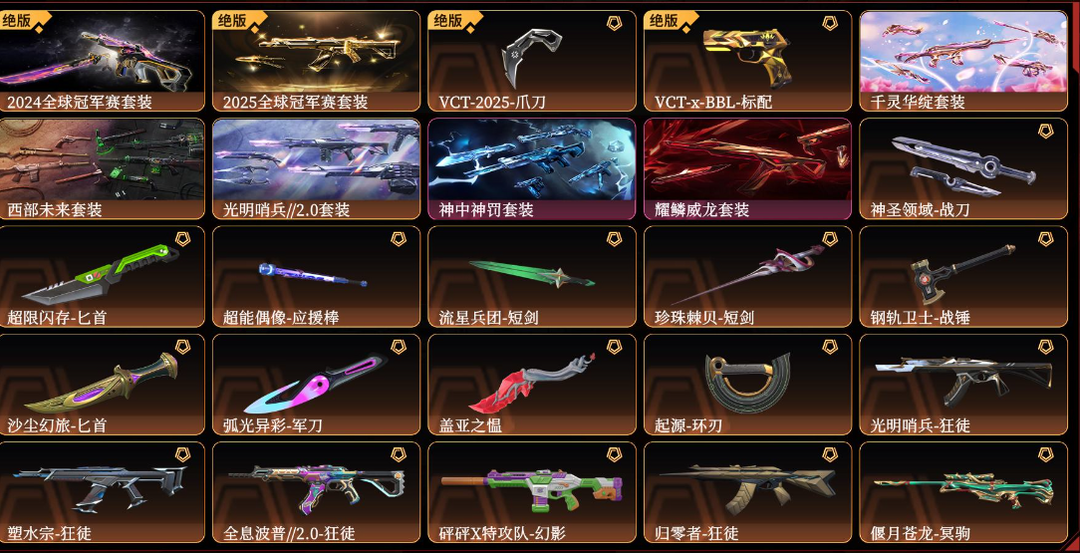1080x553 pixels.
Task: Choose the 西部未来套装 bundle card
Action: click(x=102, y=169)
